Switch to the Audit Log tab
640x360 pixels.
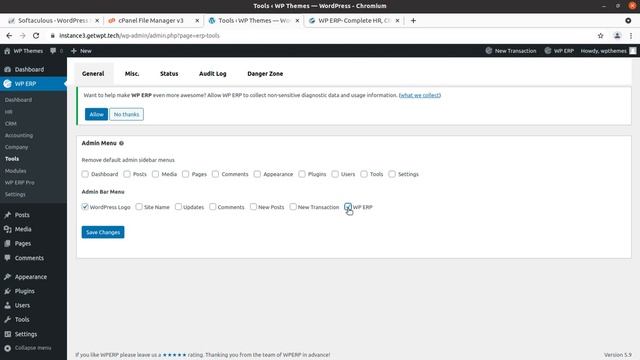coord(213,74)
